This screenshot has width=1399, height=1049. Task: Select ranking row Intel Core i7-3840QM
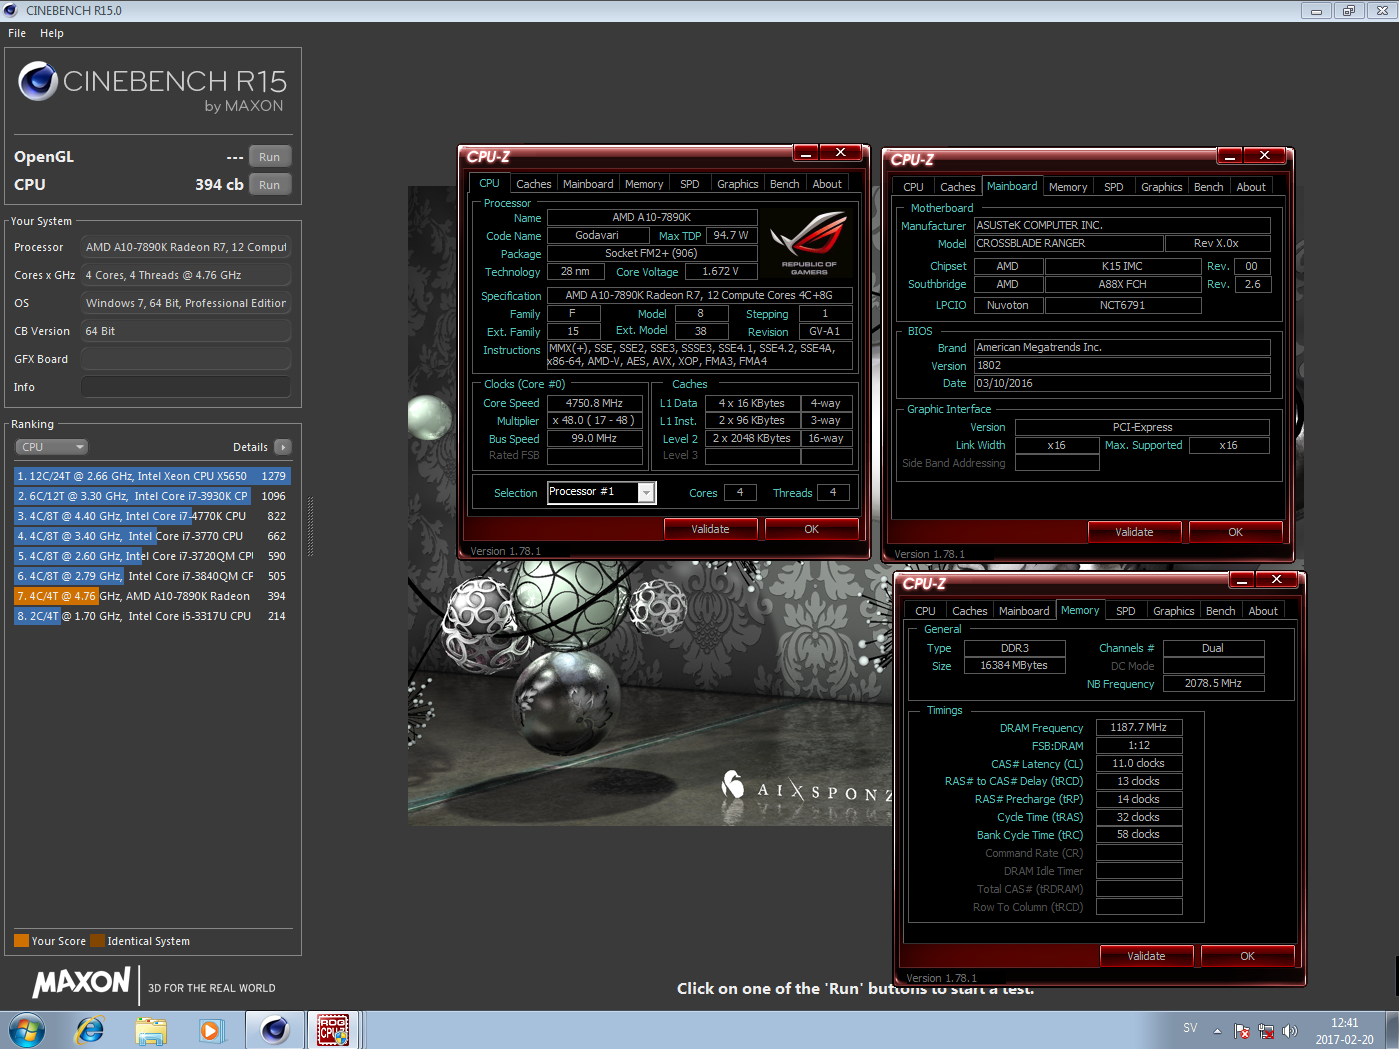click(x=152, y=576)
